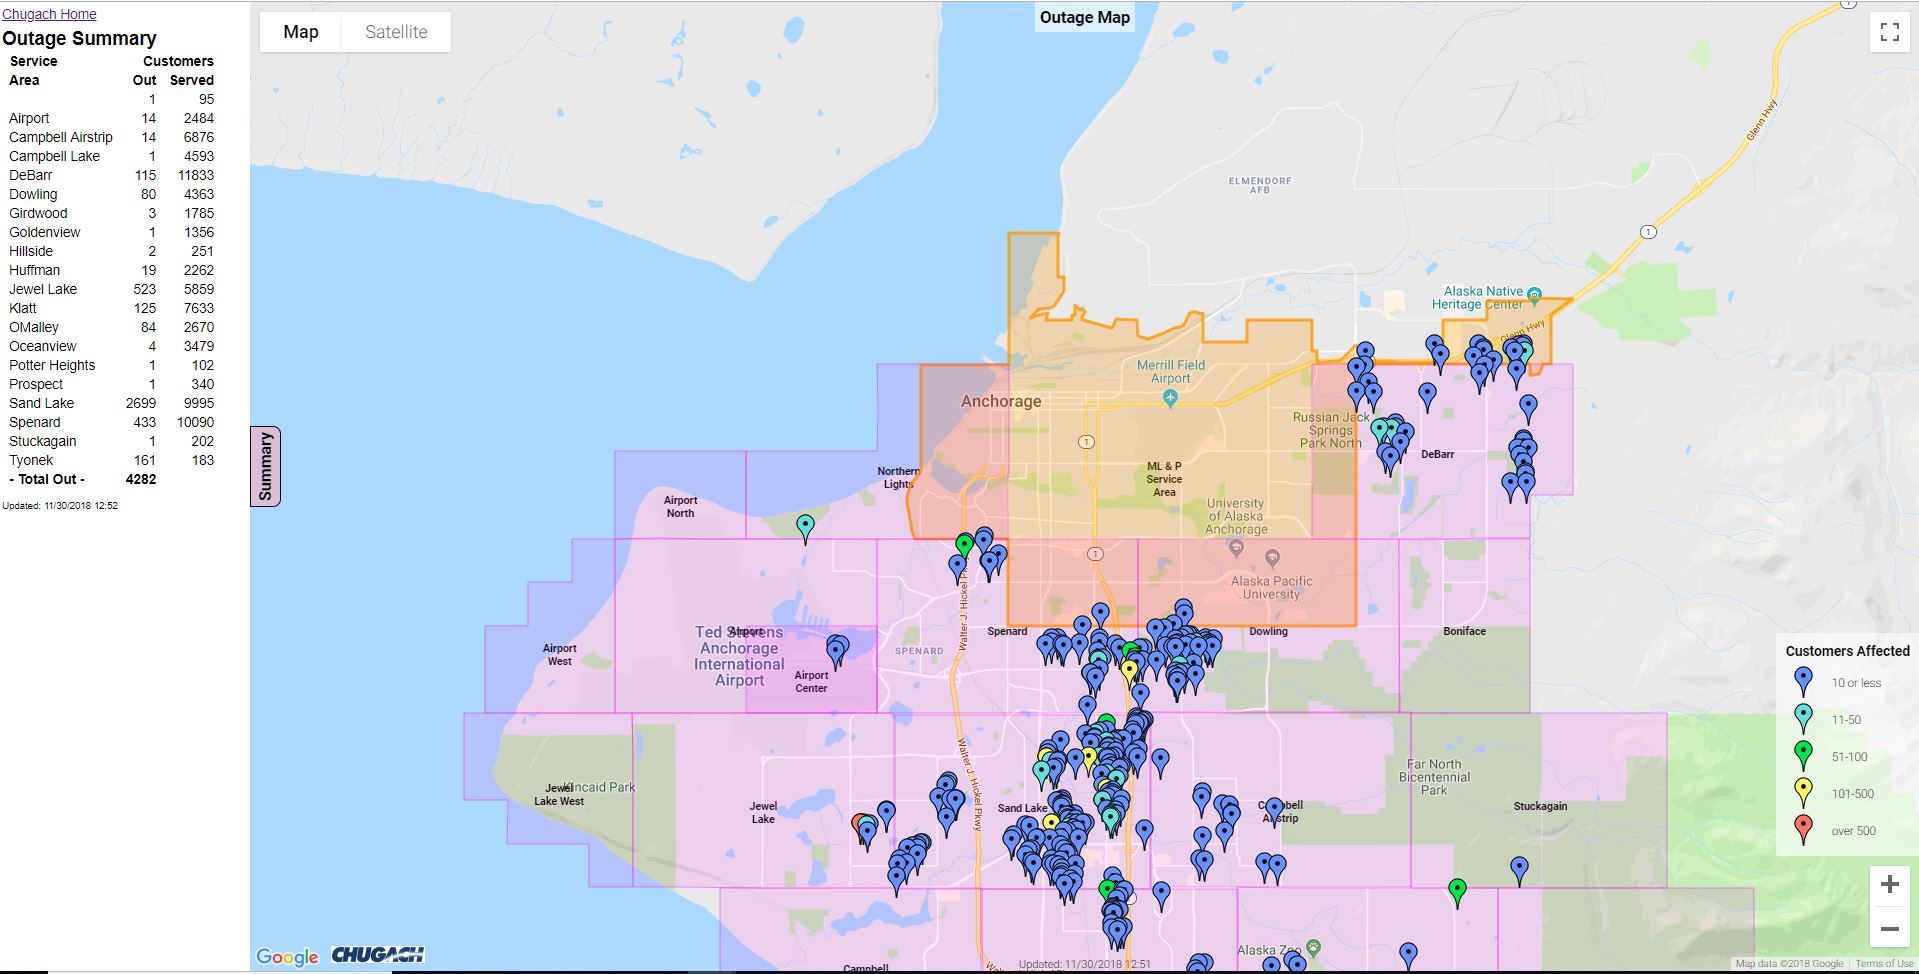The image size is (1919, 974).
Task: Click Alaska Zoo marker
Action: [1313, 946]
